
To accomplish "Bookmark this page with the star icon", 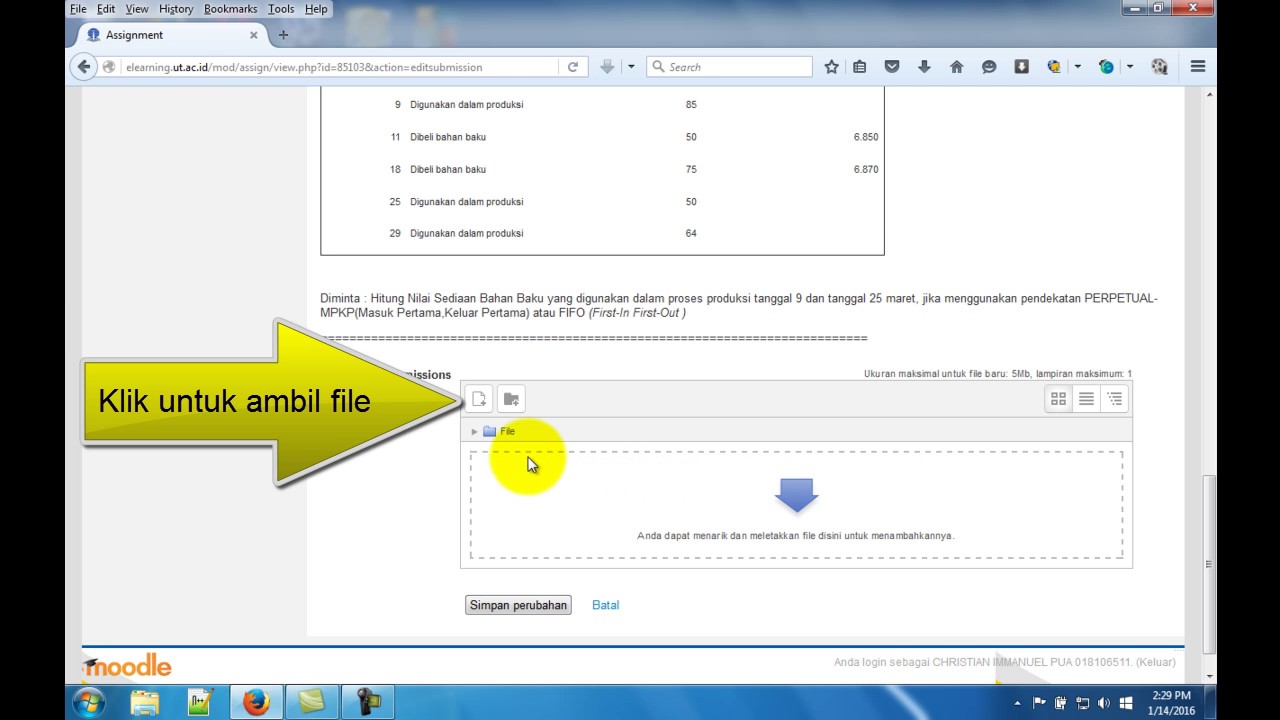I will [x=831, y=67].
